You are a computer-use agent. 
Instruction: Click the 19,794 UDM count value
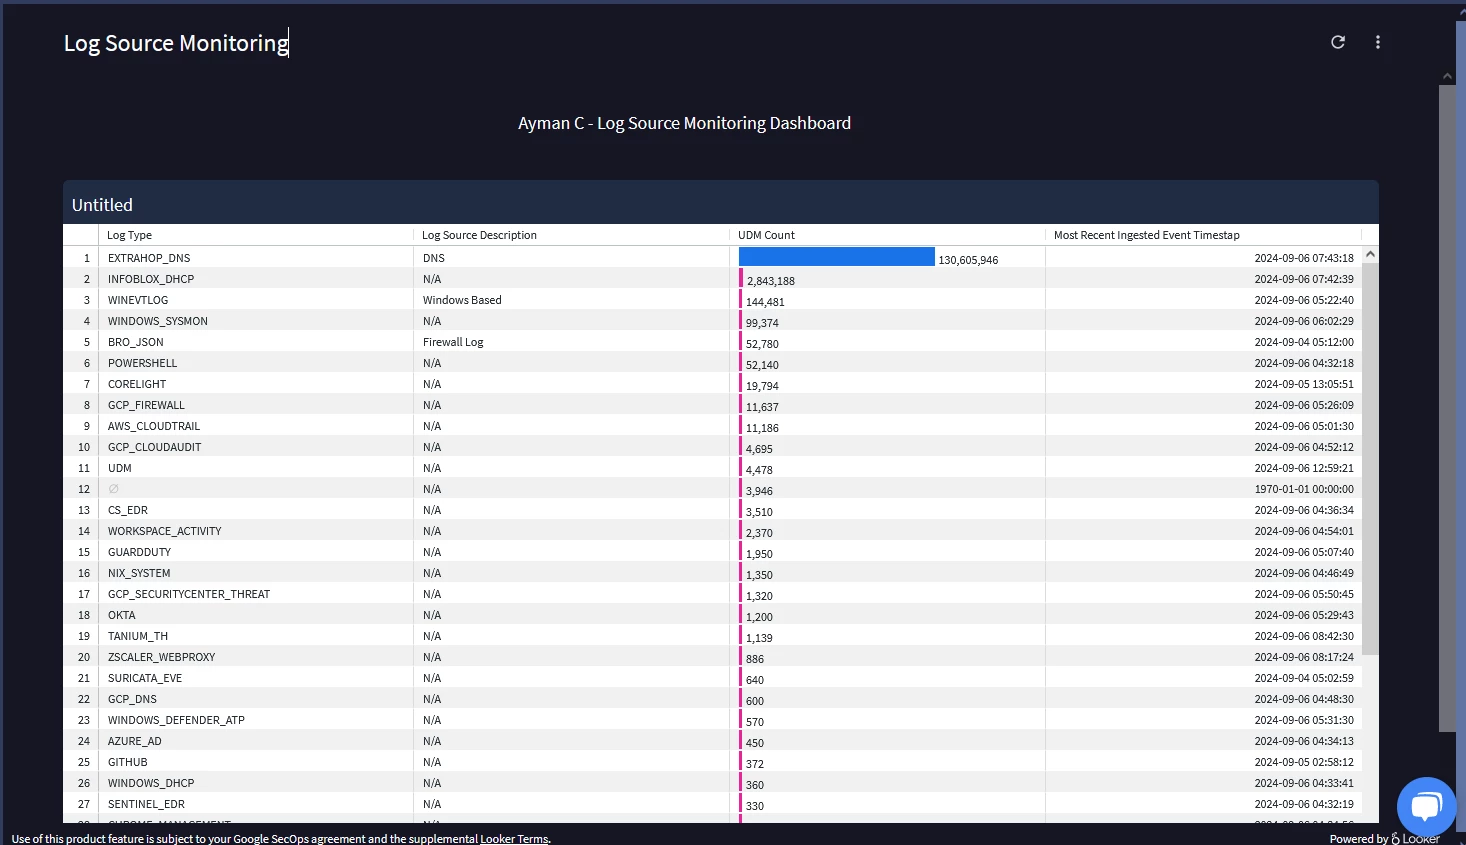tap(762, 386)
